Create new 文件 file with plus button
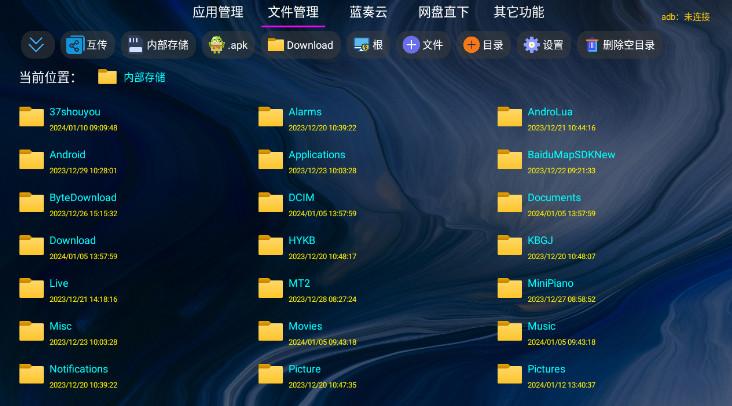The width and height of the screenshot is (732, 406). point(423,45)
